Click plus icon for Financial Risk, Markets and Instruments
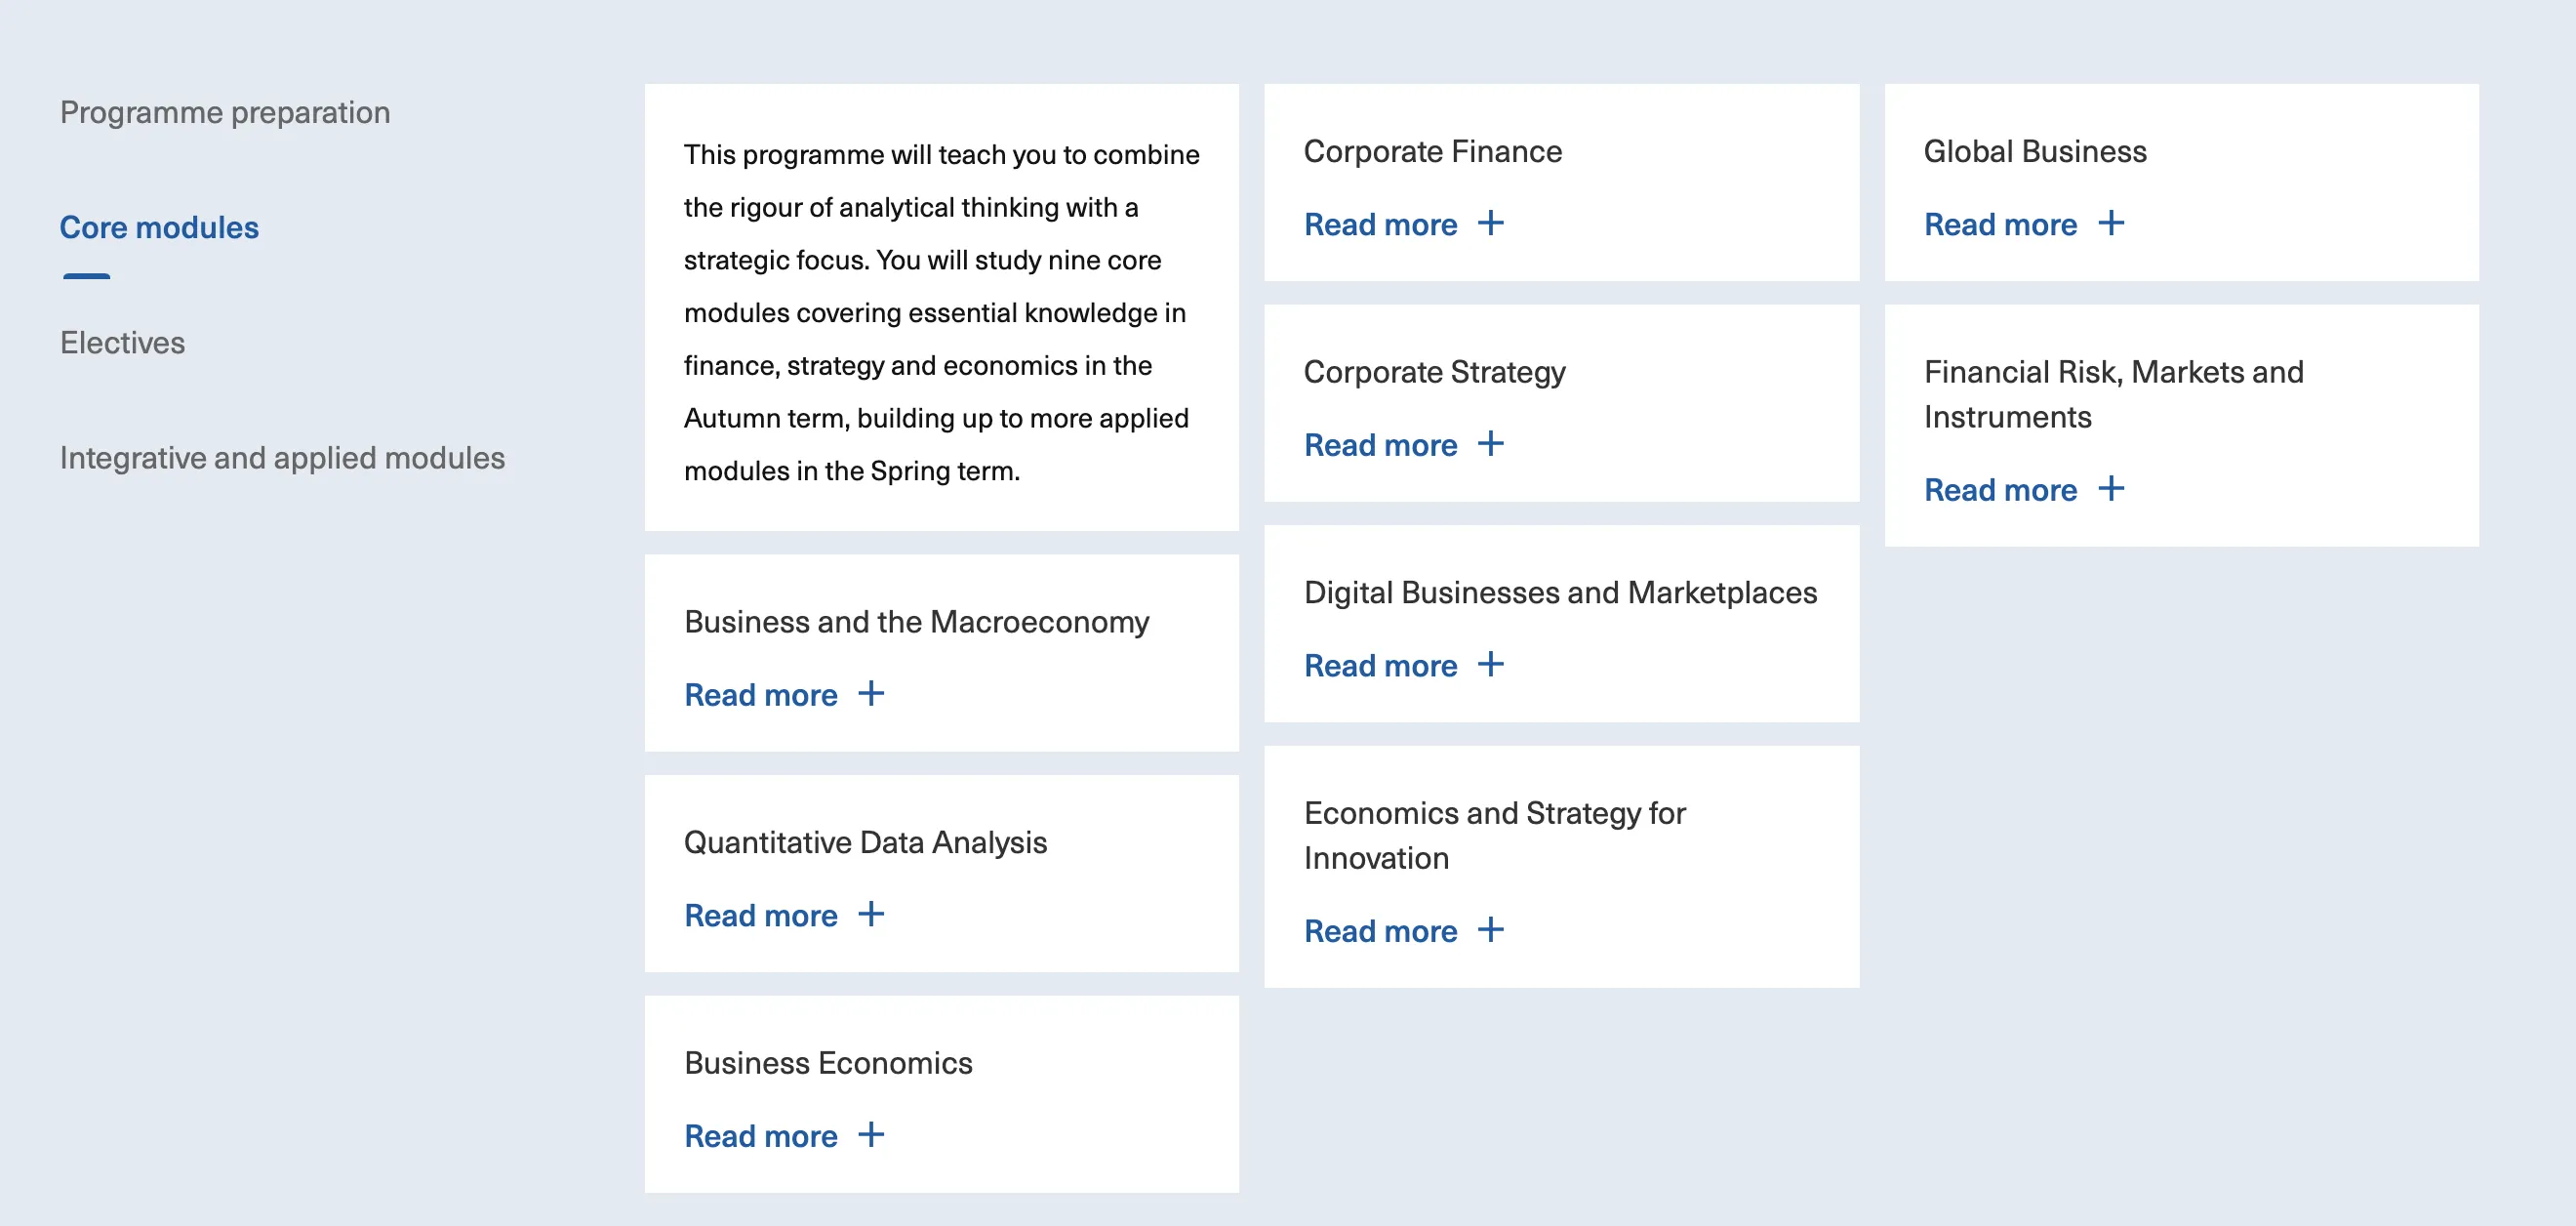 [x=2110, y=489]
